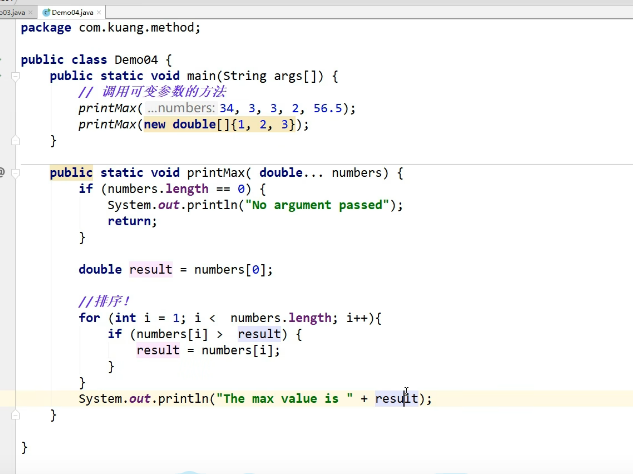Click the final closing brace of the class

point(24,447)
